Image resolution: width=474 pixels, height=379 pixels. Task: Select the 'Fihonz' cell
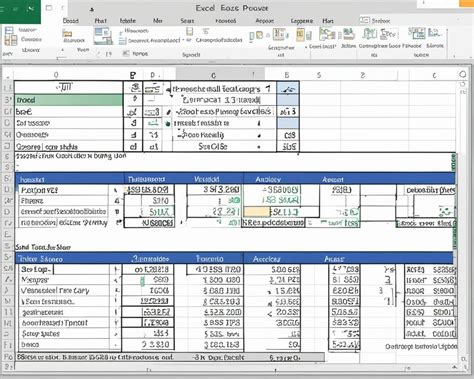coord(63,201)
